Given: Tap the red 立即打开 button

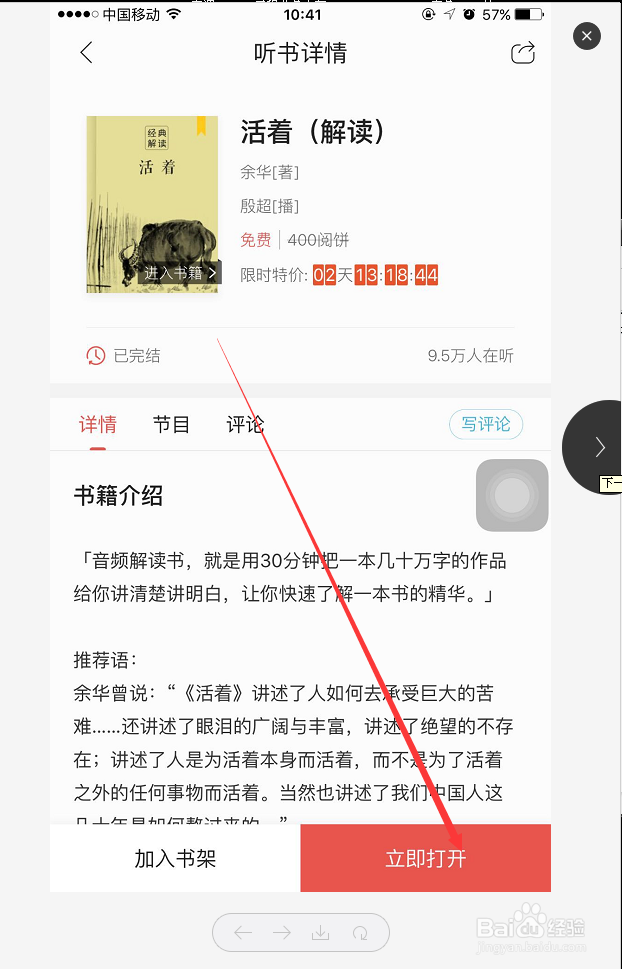Looking at the screenshot, I should (425, 858).
